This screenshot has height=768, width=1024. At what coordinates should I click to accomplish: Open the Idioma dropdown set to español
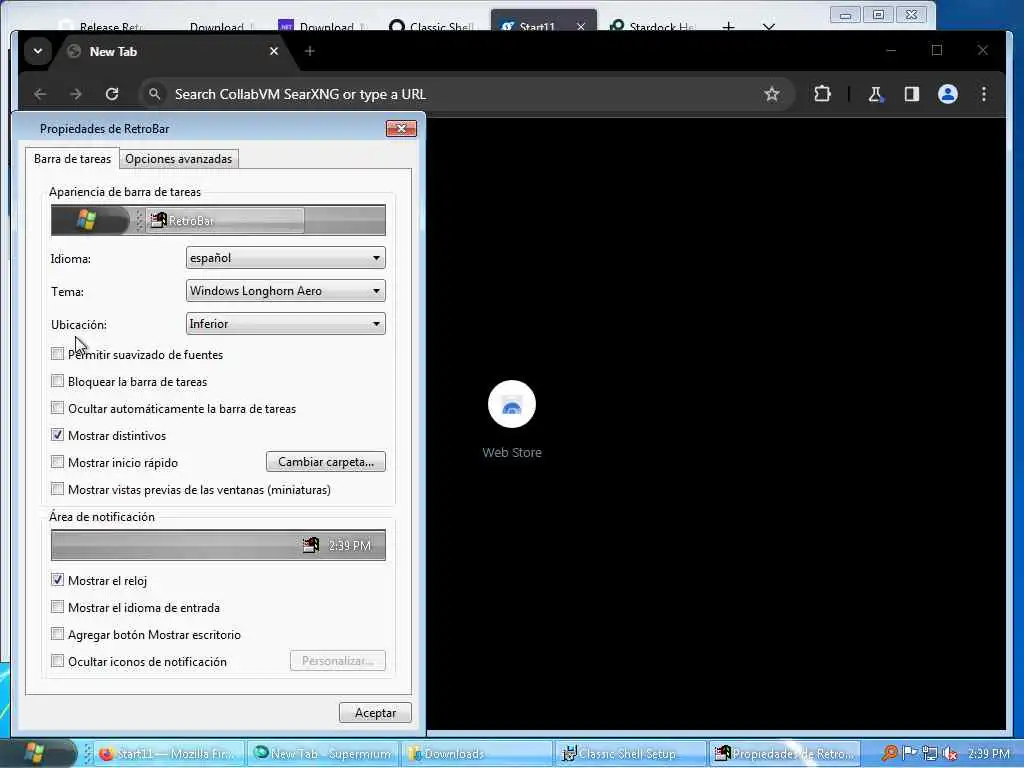tap(285, 258)
